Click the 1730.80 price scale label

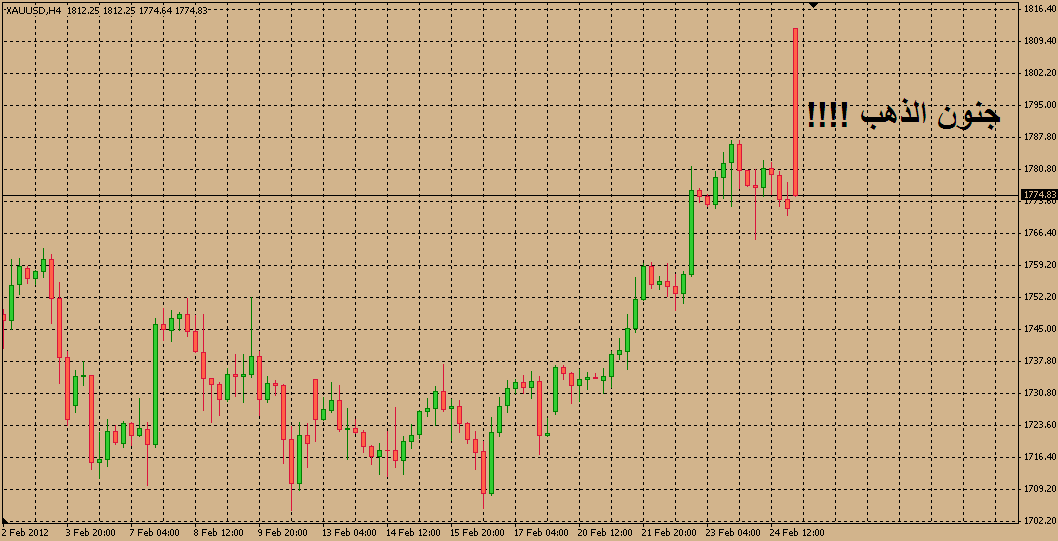pyautogui.click(x=1040, y=393)
